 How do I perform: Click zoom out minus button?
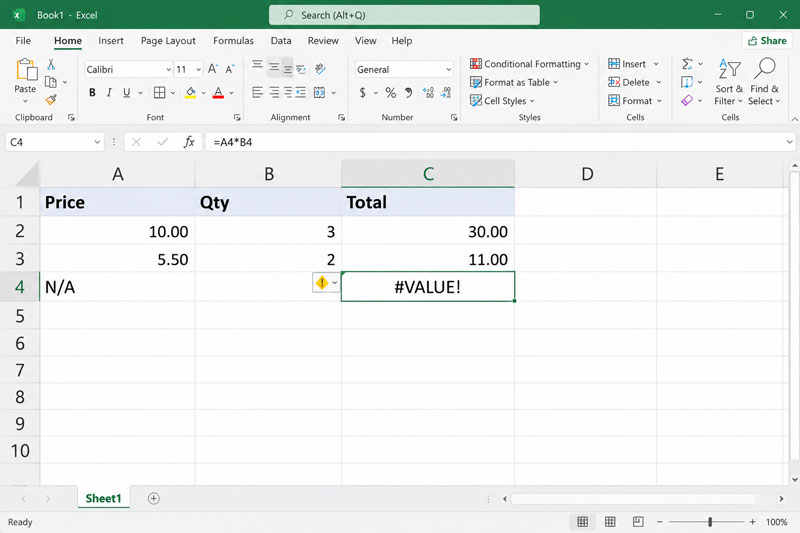pyautogui.click(x=660, y=522)
